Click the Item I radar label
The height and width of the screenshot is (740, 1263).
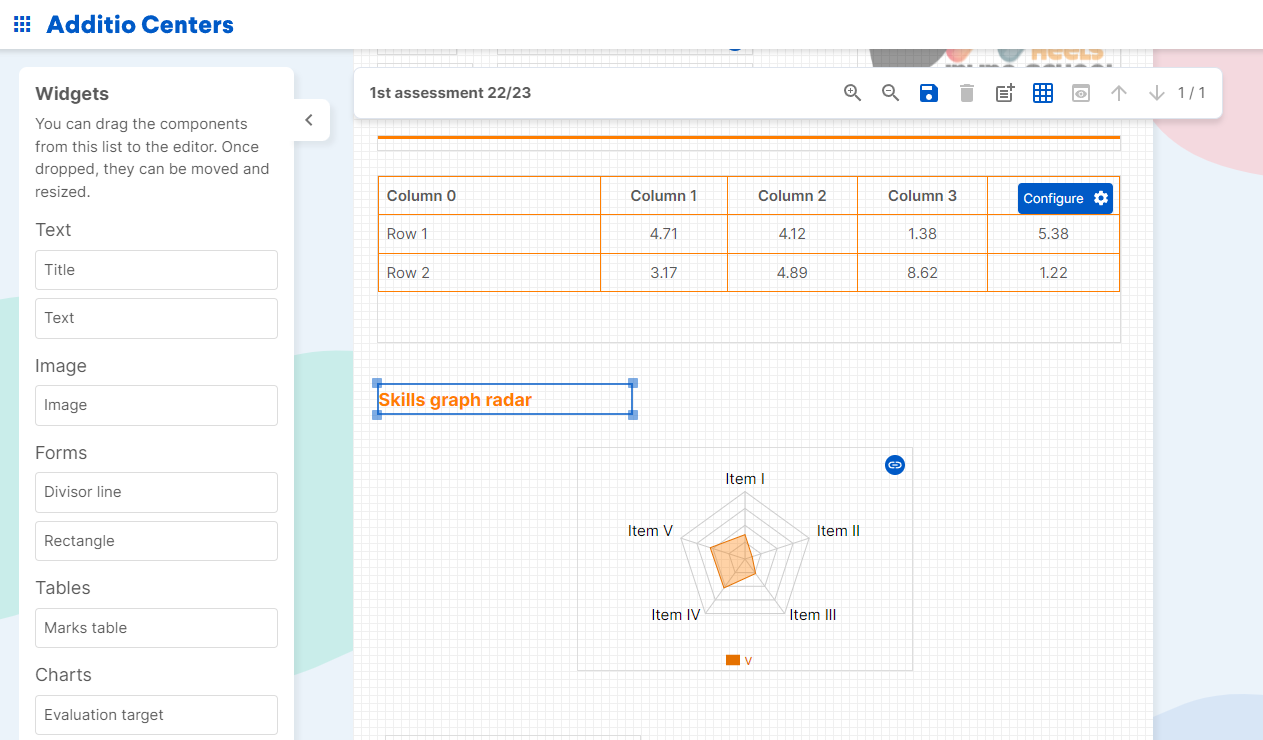pyautogui.click(x=745, y=479)
